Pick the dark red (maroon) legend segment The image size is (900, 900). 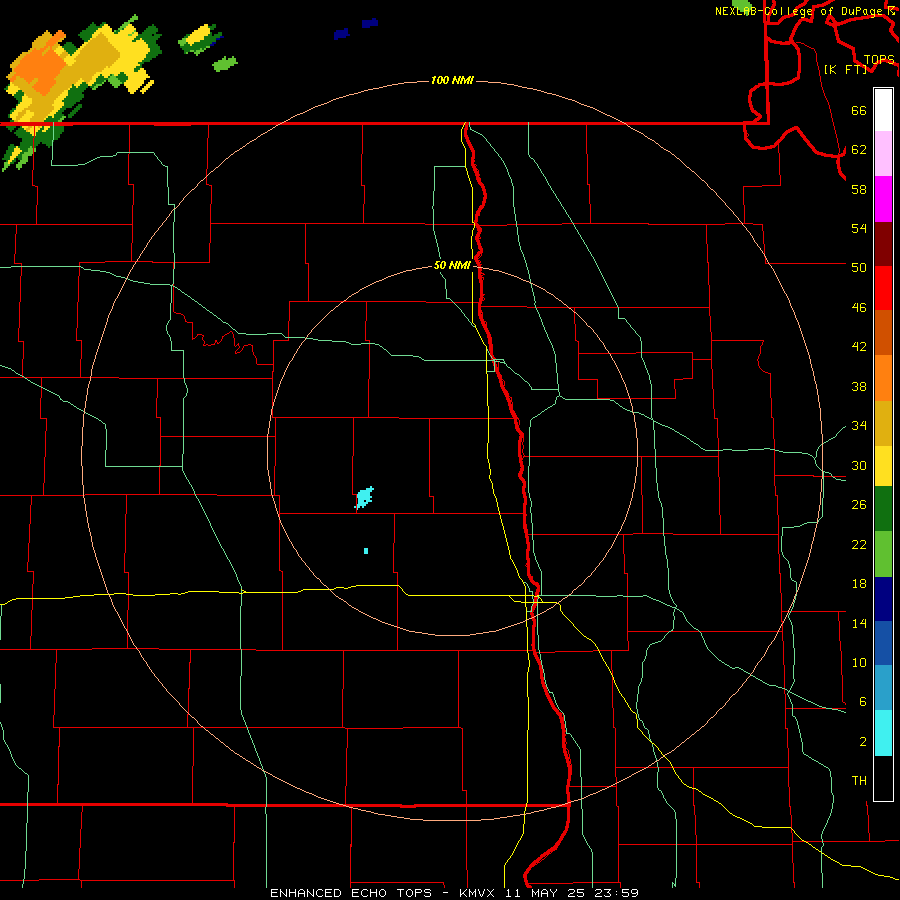883,243
